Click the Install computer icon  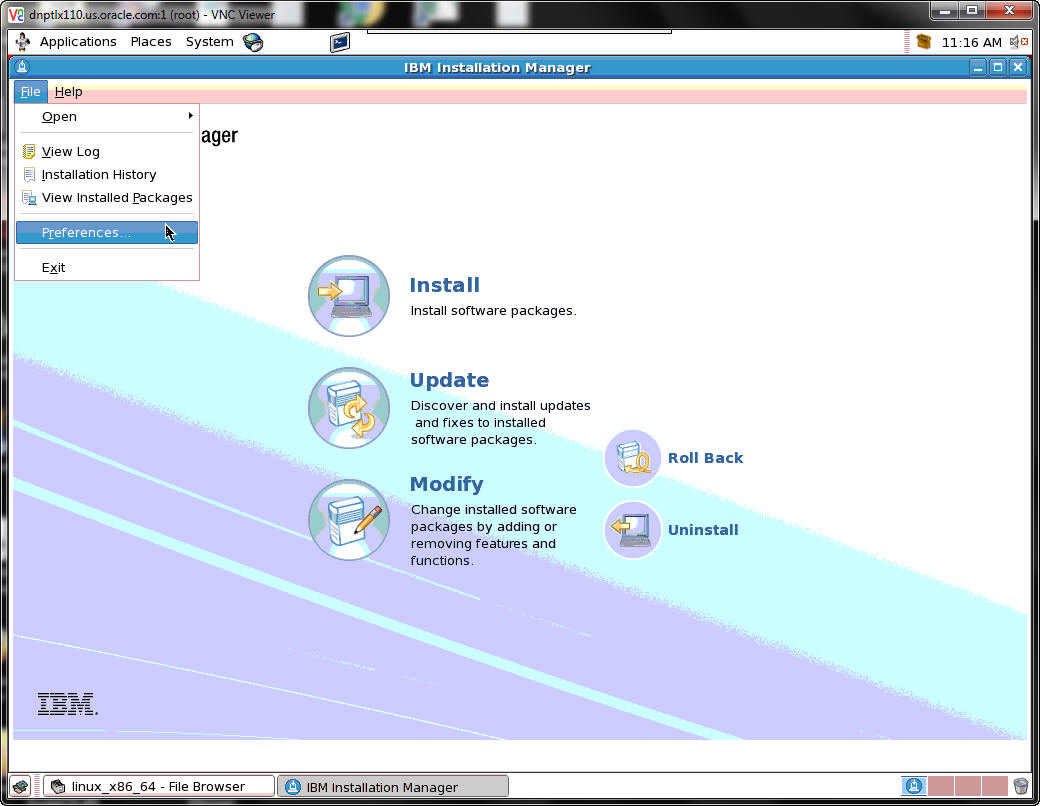[x=349, y=296]
